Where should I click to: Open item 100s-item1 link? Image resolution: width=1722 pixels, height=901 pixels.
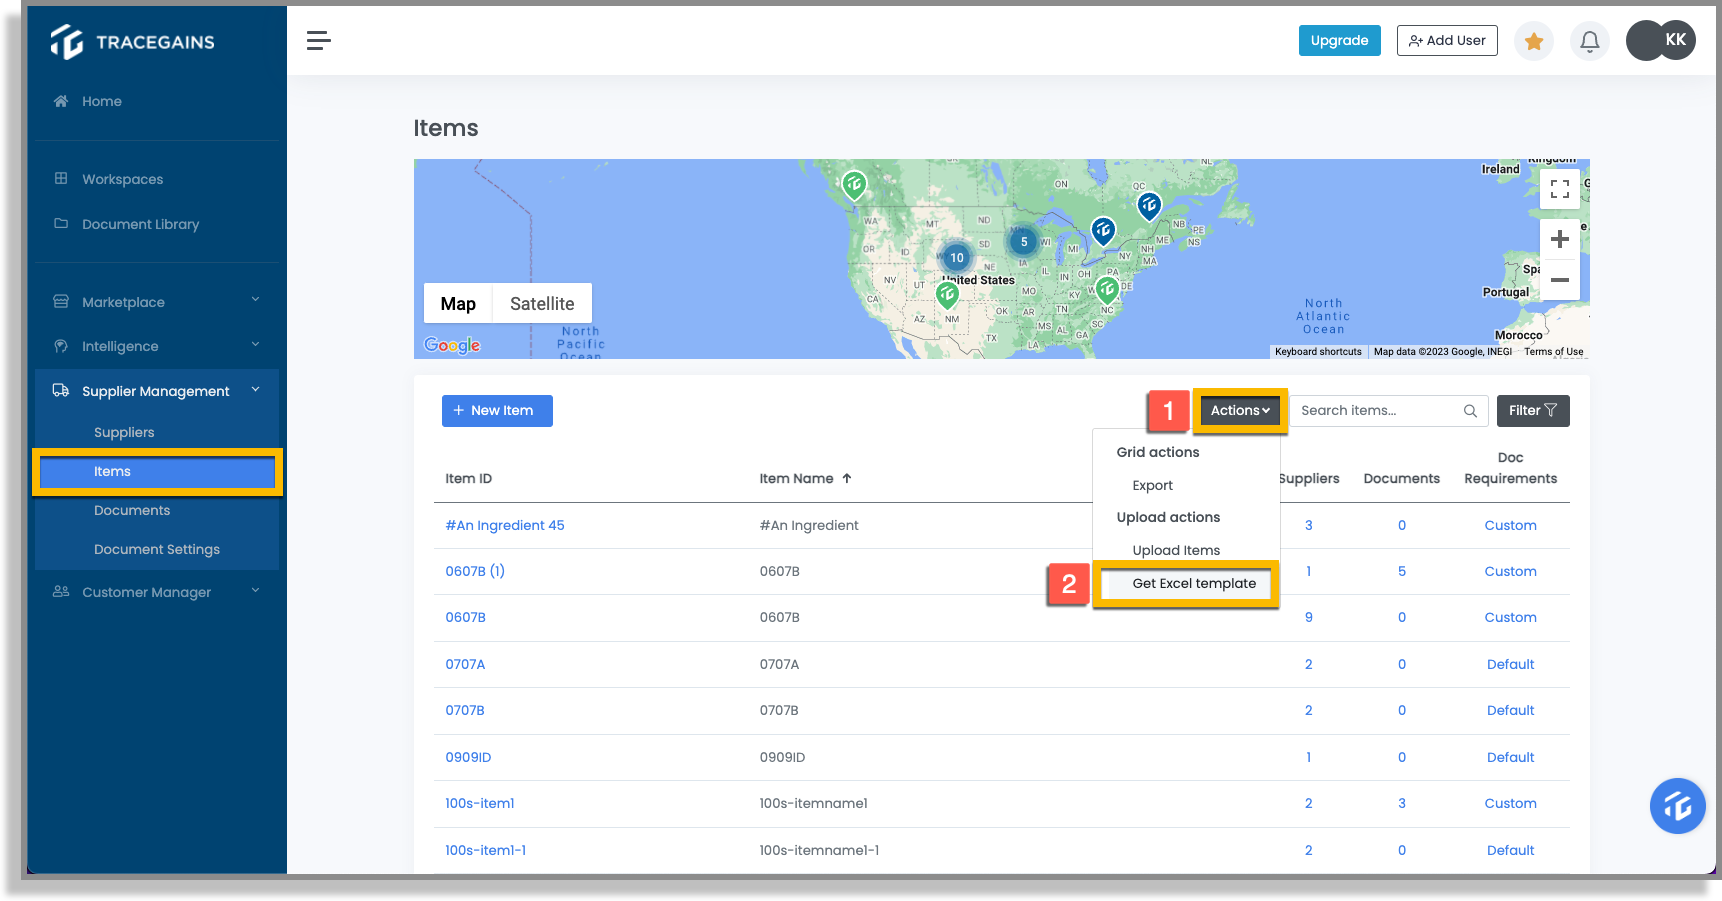tap(480, 803)
